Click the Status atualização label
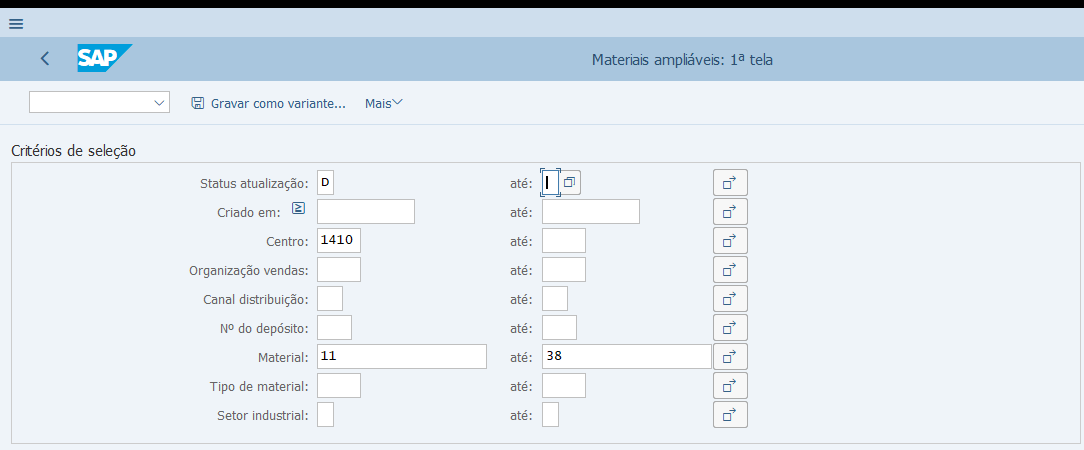The width and height of the screenshot is (1084, 450). pos(254,183)
